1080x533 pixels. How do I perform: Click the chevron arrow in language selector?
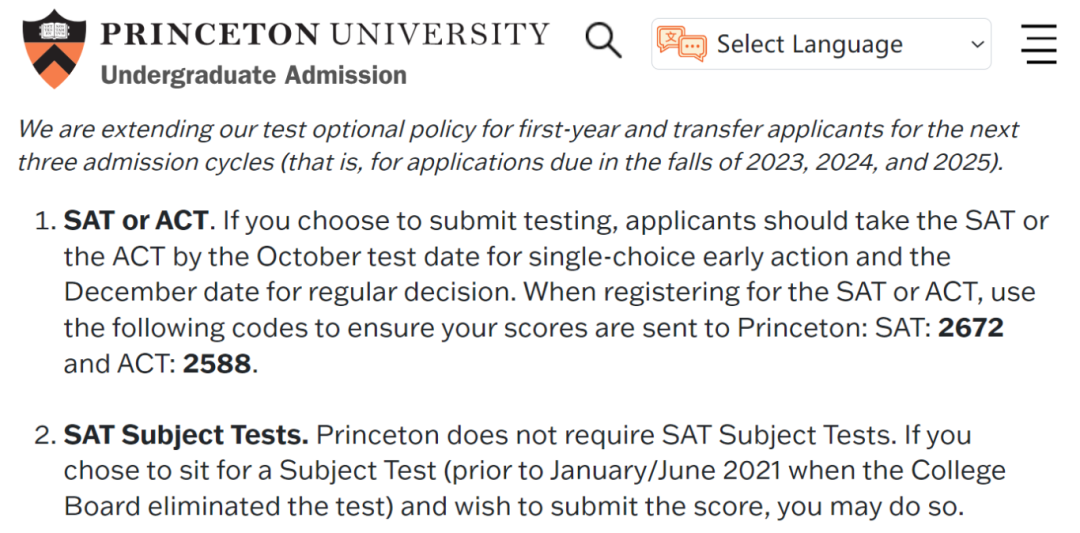[x=977, y=45]
